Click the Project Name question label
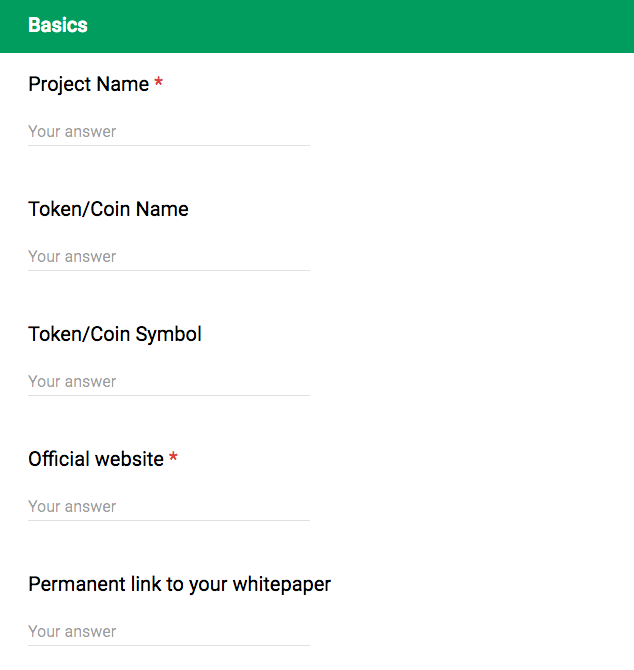The width and height of the screenshot is (634, 670). 88,84
